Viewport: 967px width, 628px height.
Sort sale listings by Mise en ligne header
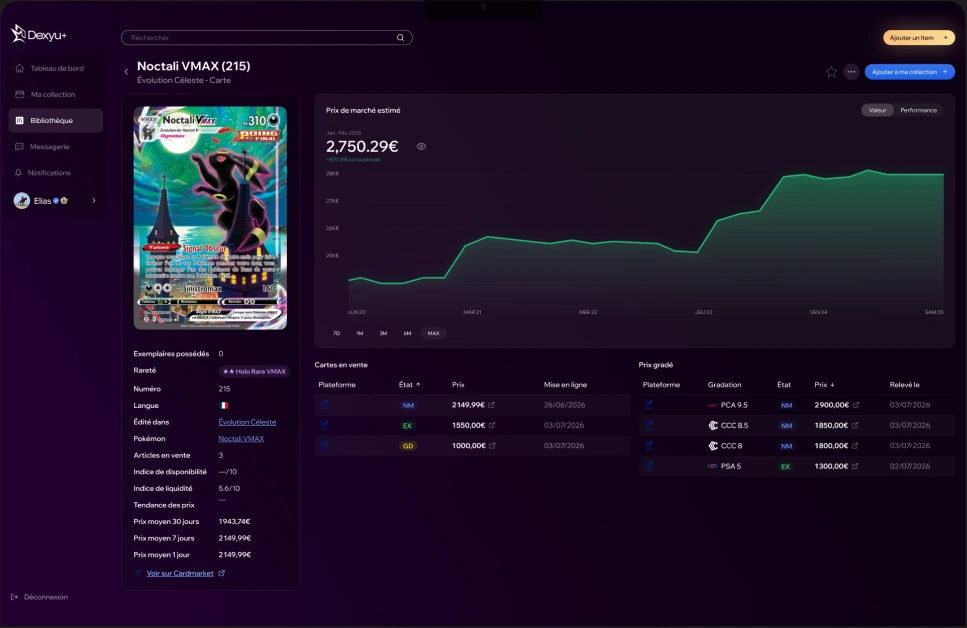tap(566, 385)
